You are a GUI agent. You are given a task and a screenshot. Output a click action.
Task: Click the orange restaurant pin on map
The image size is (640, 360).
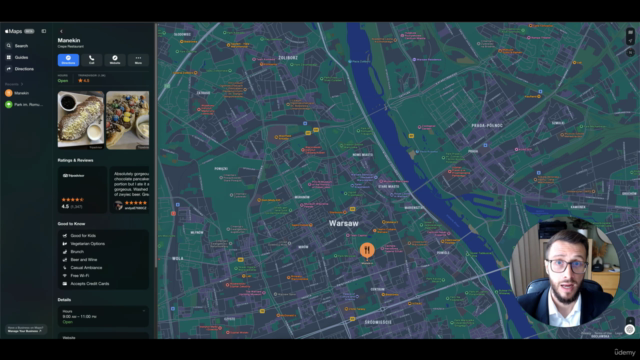(367, 250)
